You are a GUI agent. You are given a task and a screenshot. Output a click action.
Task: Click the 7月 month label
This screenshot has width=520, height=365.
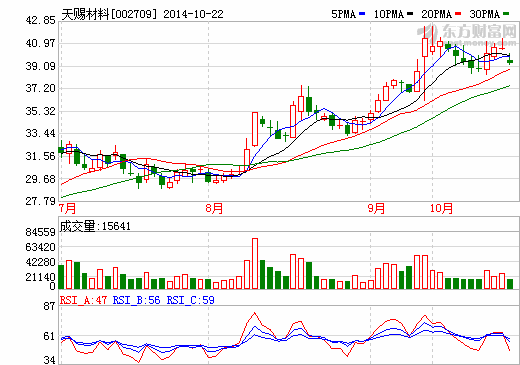pyautogui.click(x=67, y=209)
